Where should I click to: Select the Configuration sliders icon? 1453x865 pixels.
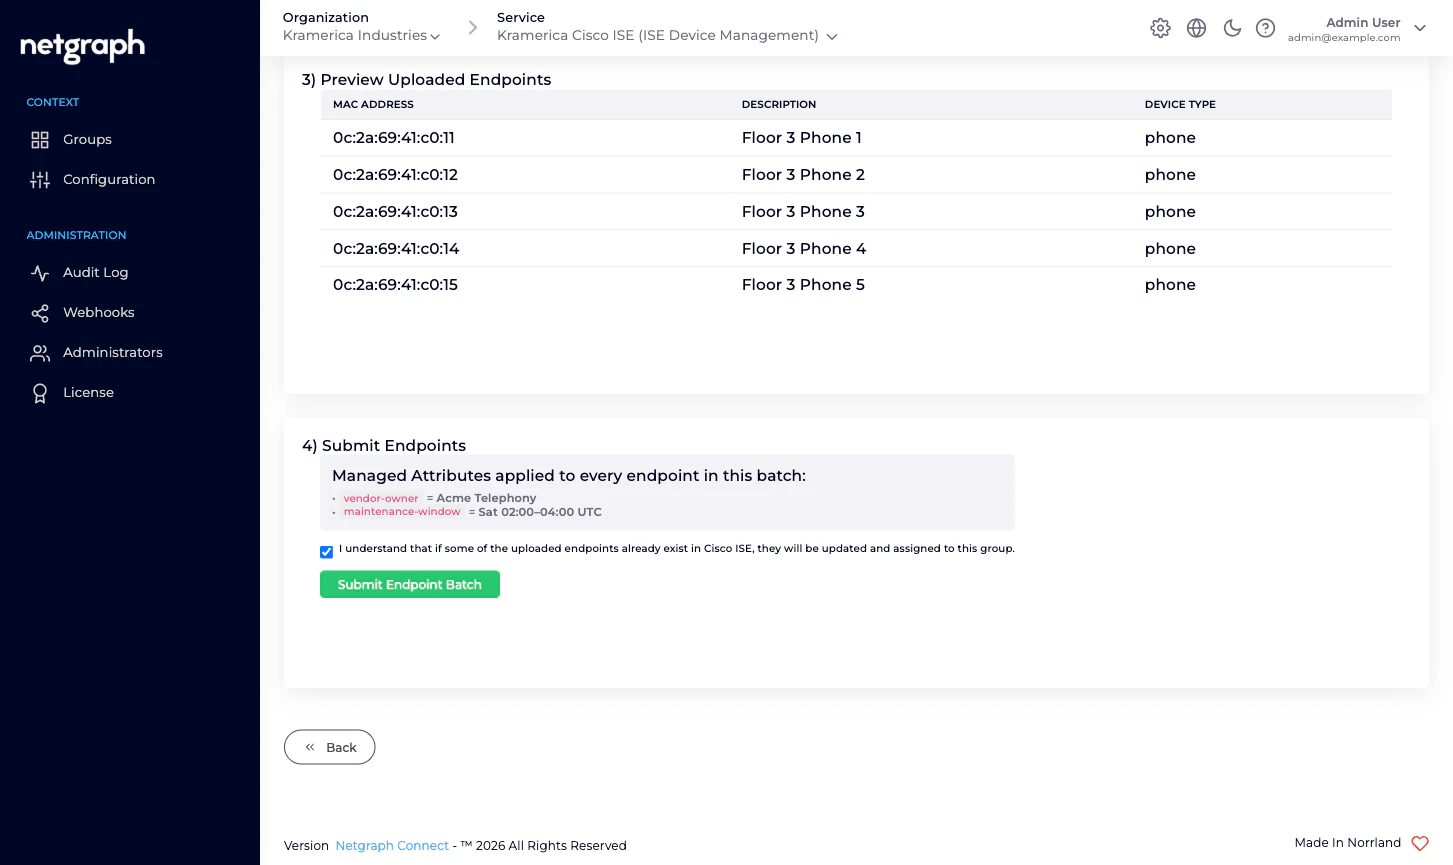[x=40, y=179]
